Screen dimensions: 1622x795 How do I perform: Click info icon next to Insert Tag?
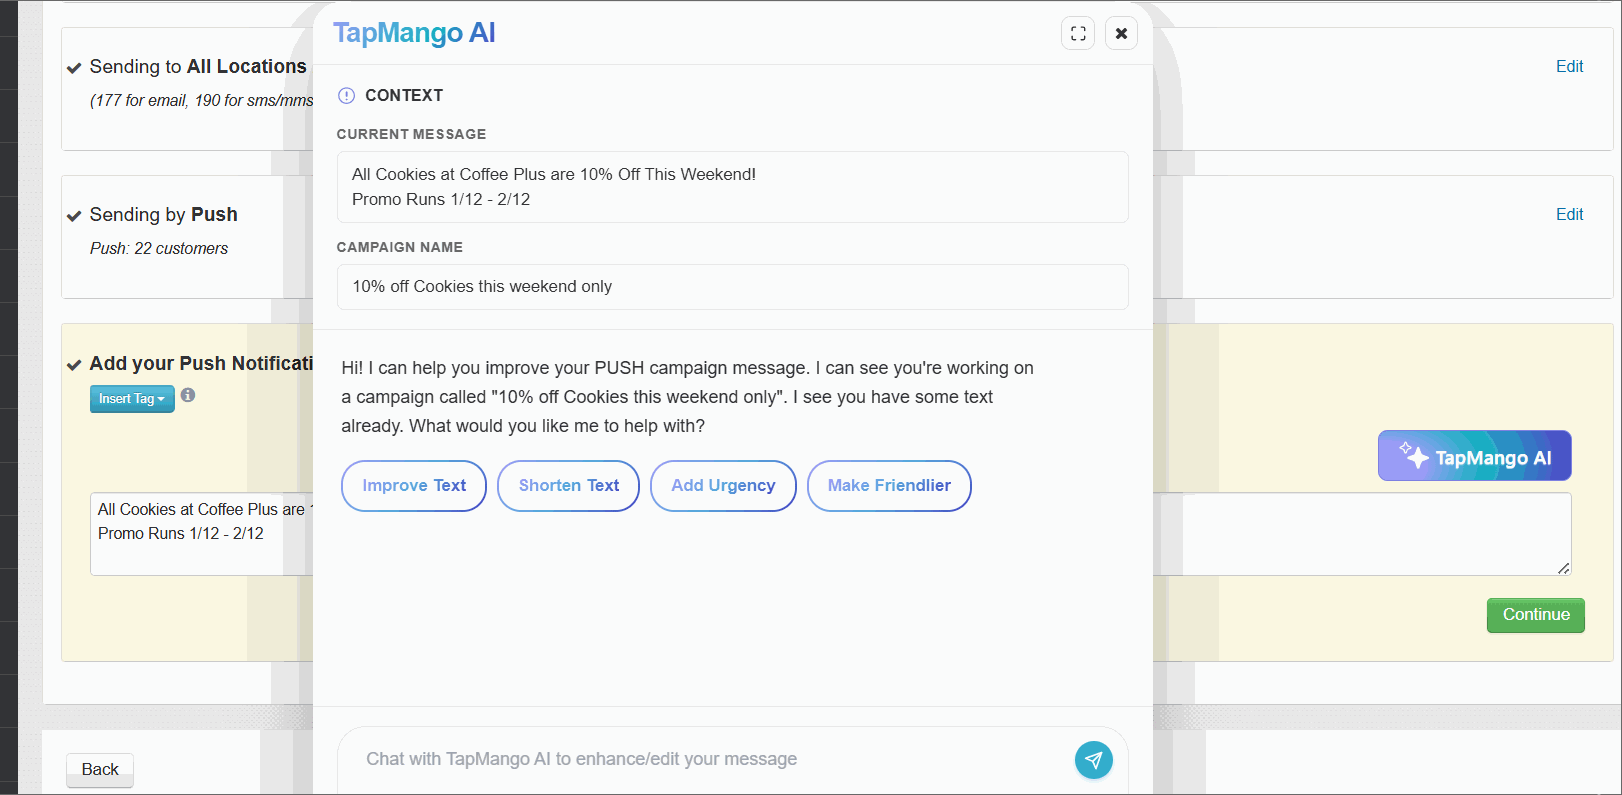click(x=188, y=395)
